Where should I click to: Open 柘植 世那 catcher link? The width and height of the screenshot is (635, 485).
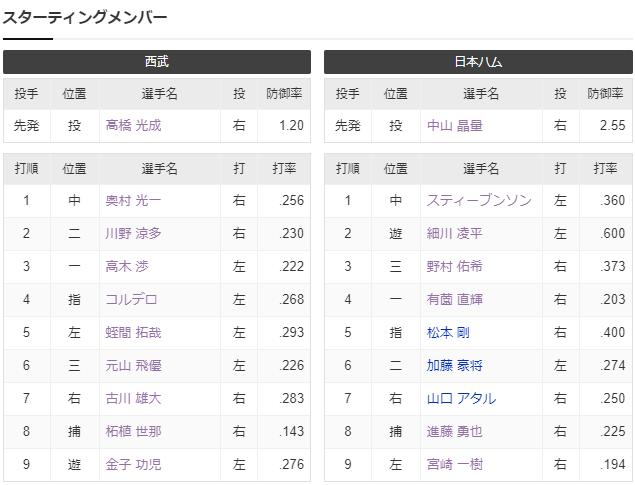[x=133, y=432]
